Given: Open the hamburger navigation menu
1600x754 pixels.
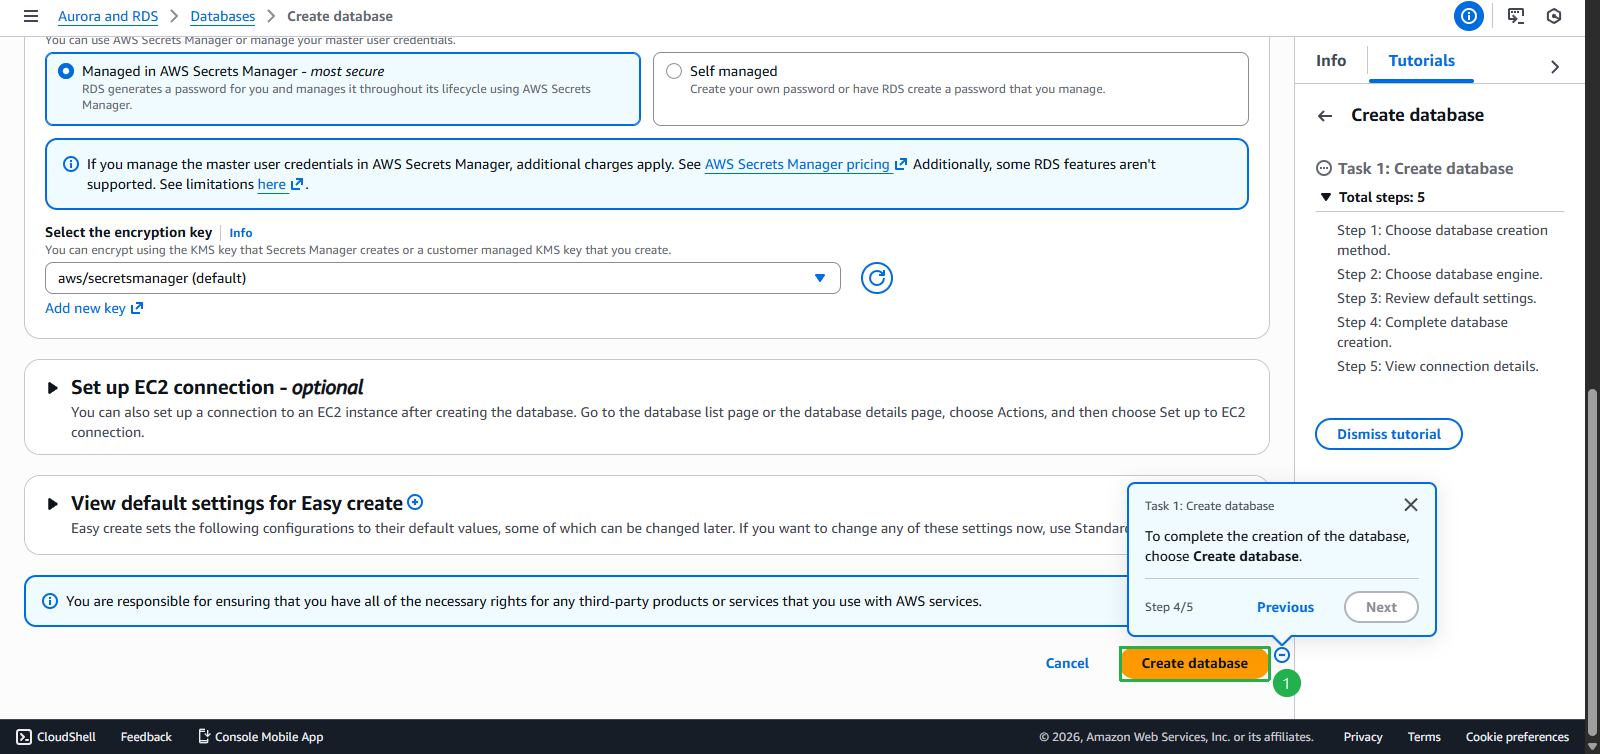Looking at the screenshot, I should pyautogui.click(x=31, y=16).
